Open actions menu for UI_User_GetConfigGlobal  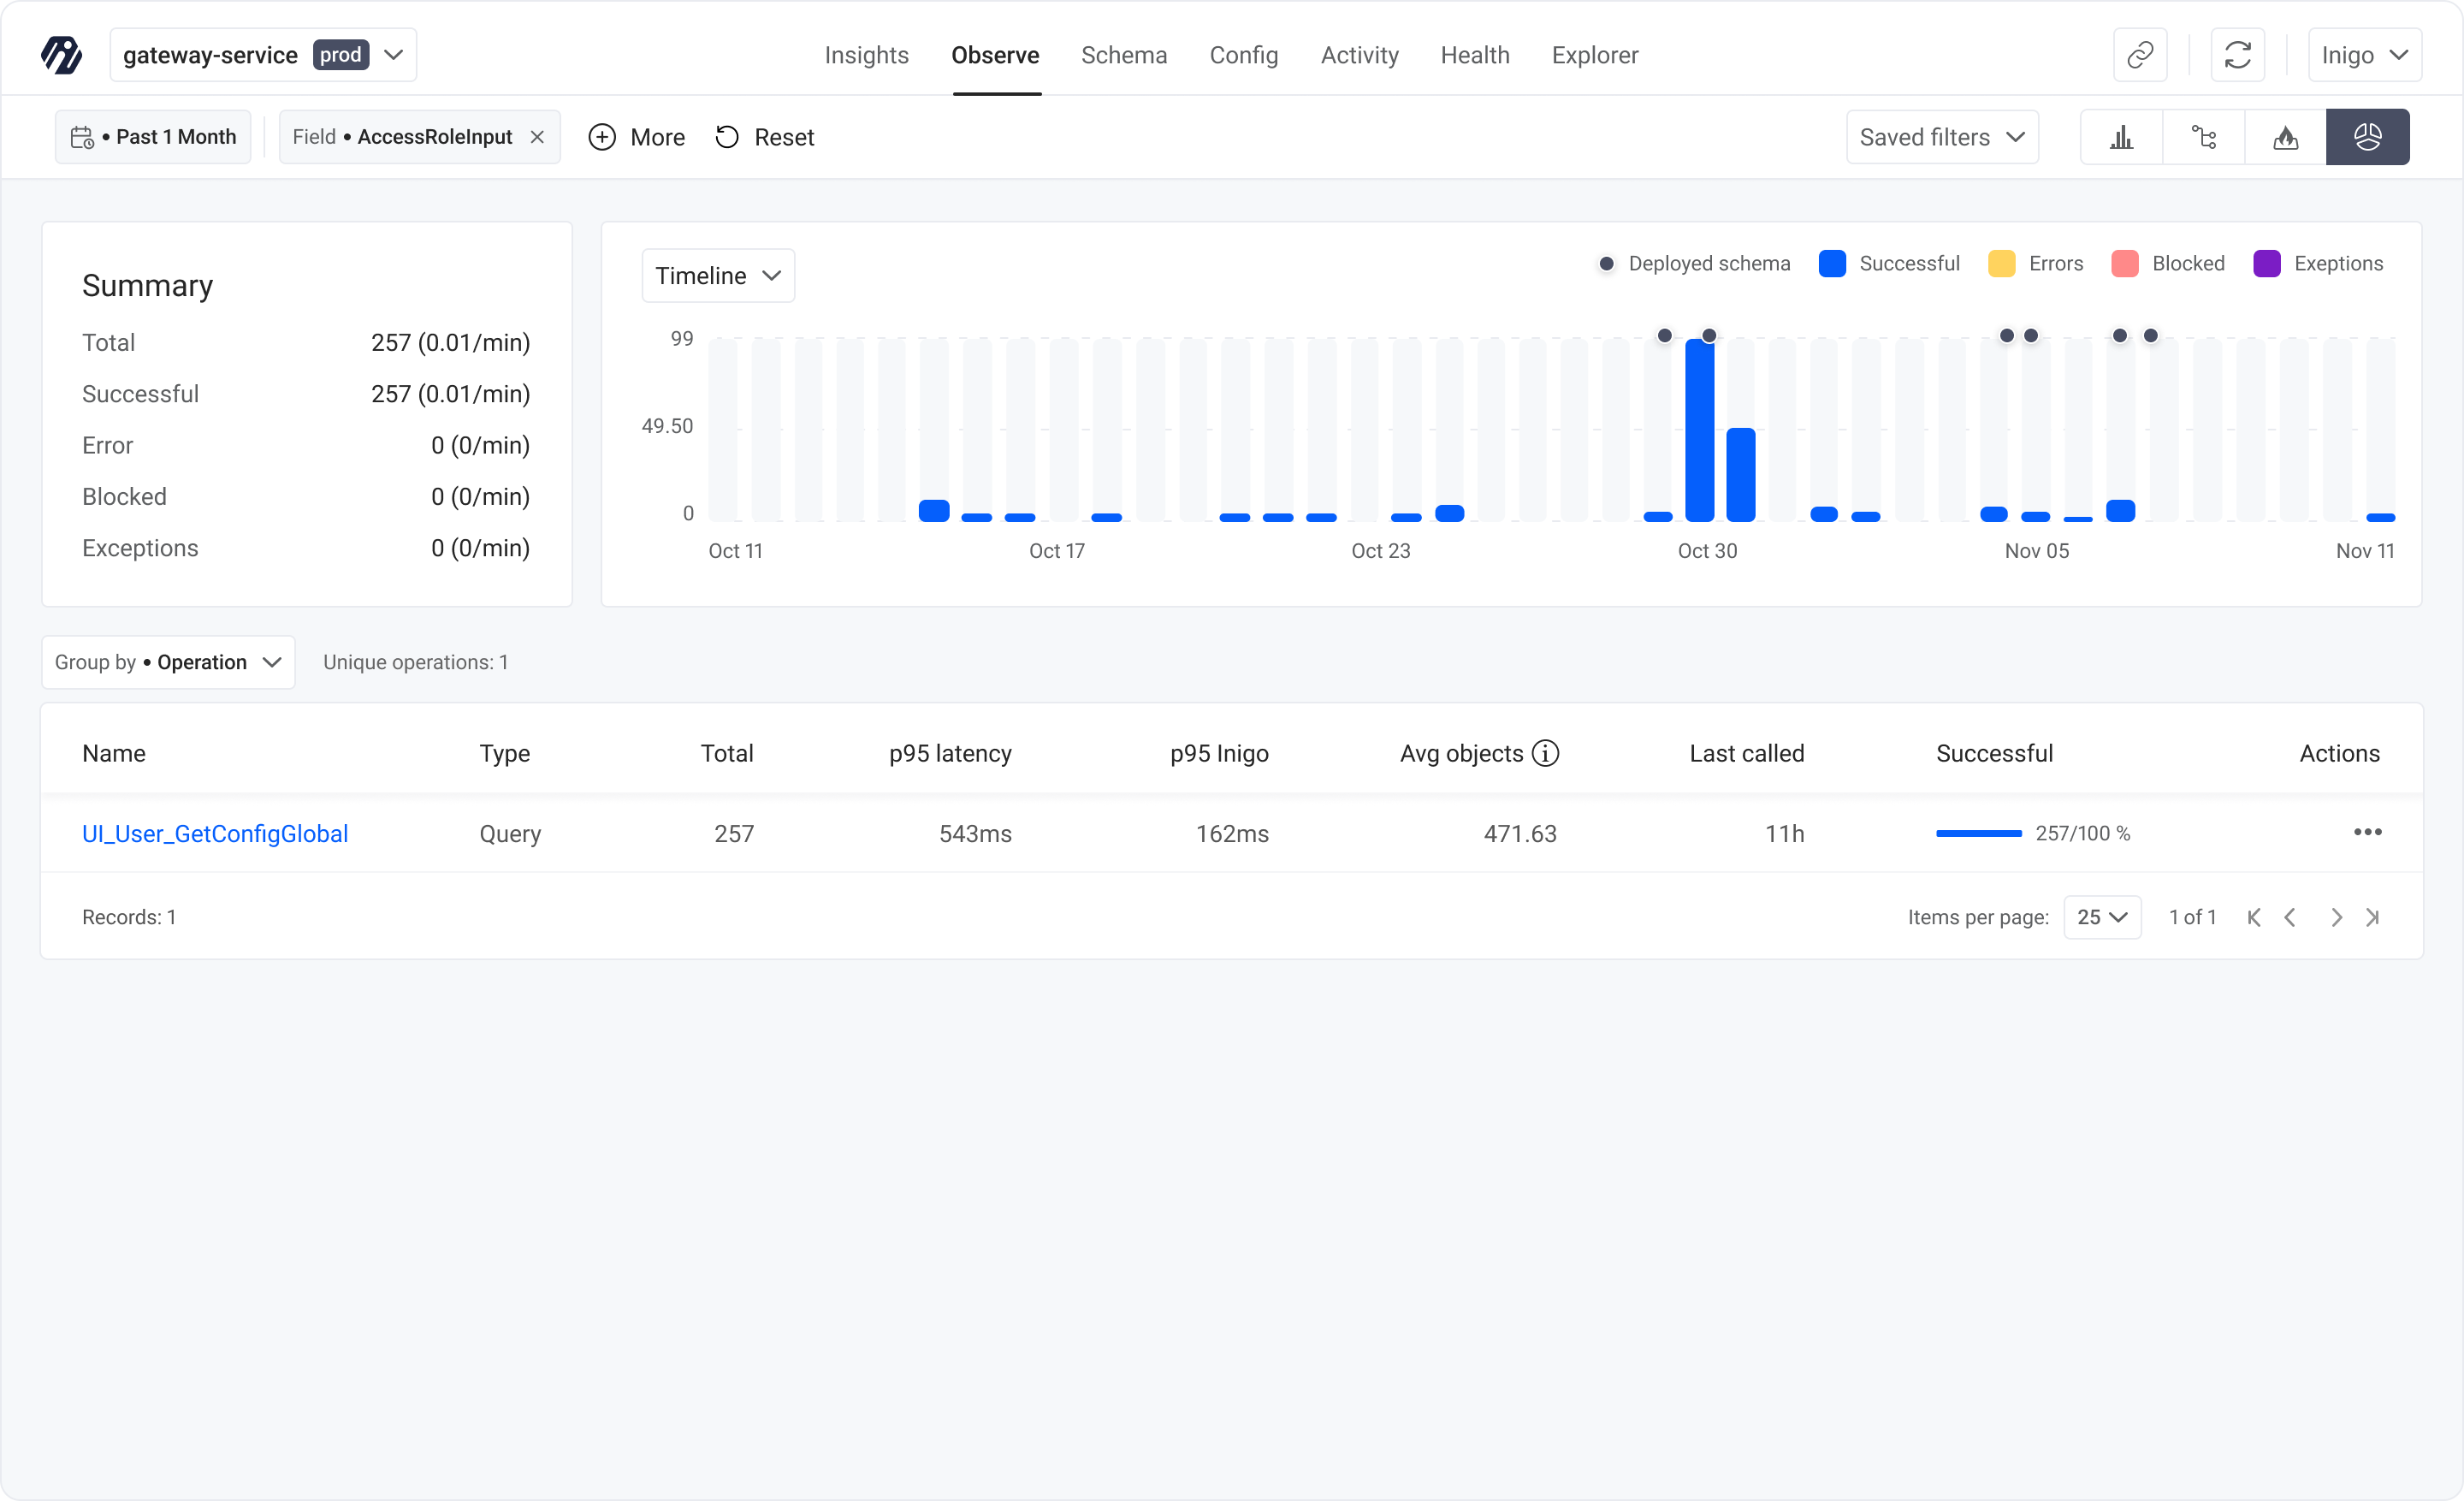pos(2367,832)
